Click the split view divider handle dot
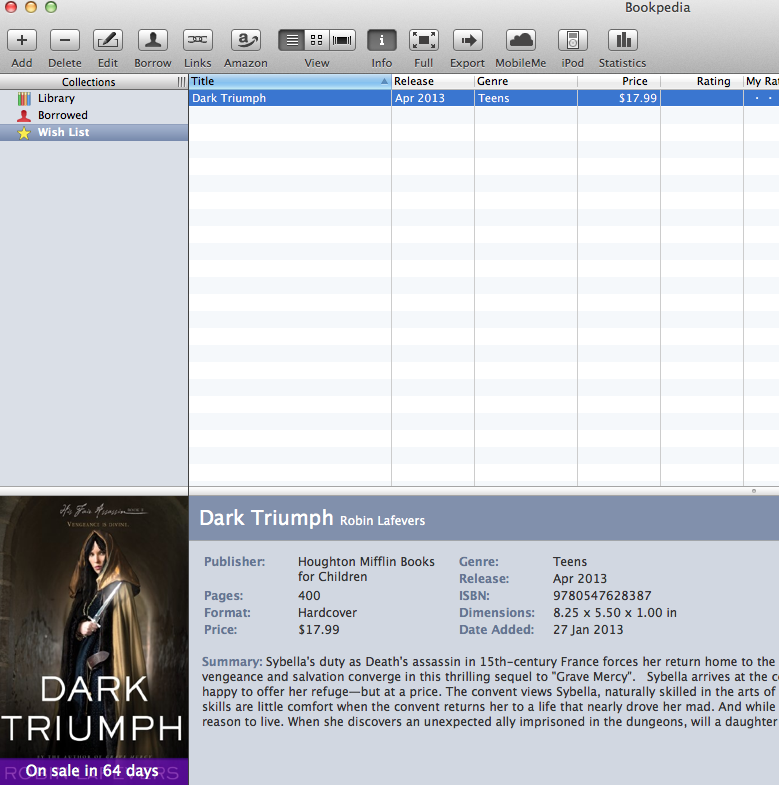 753,491
